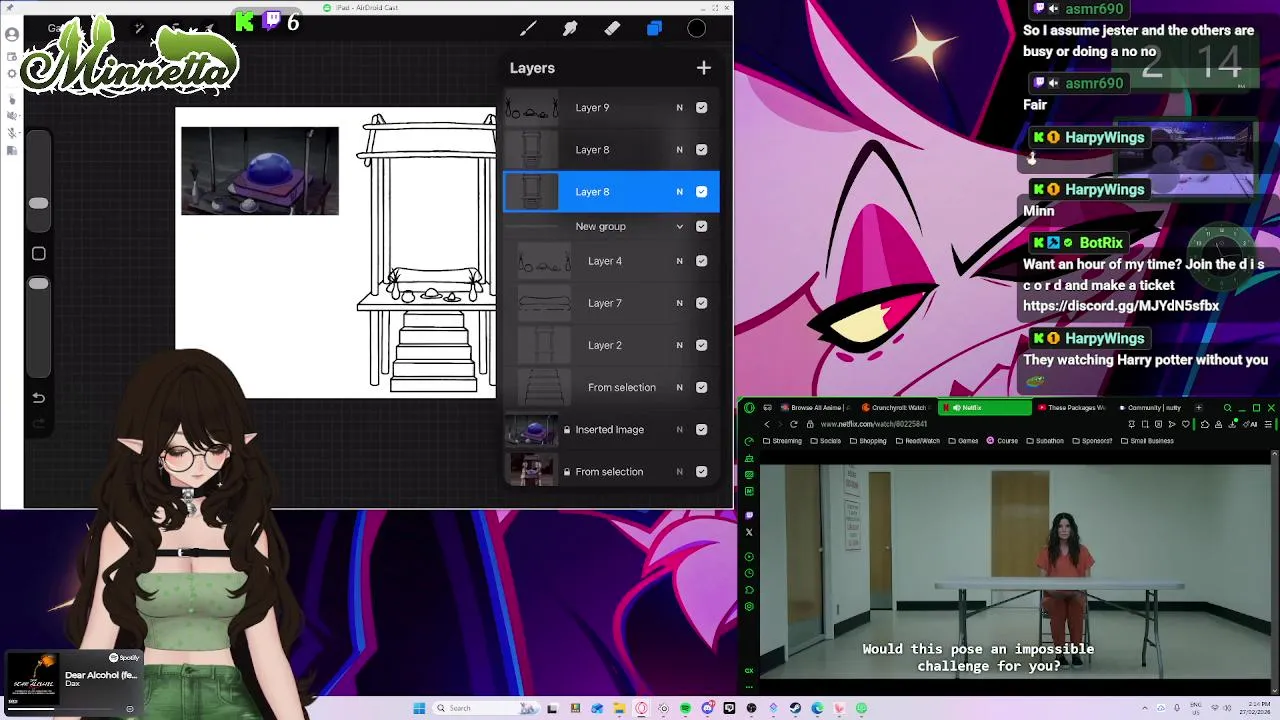Open the black color picker circle

[x=697, y=29]
